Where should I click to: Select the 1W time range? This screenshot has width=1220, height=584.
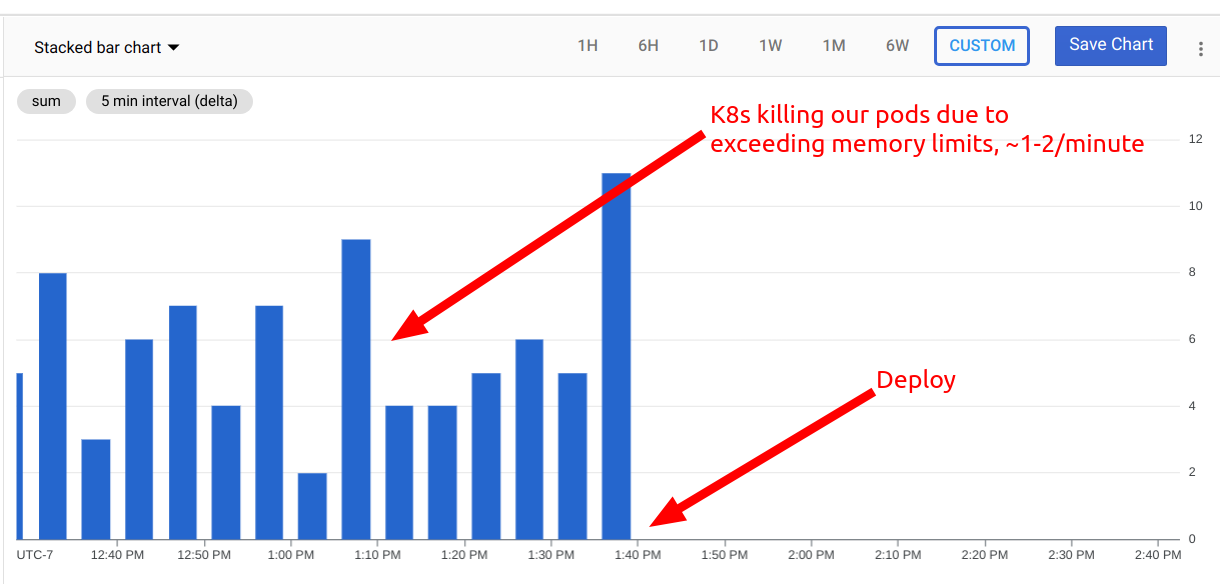pyautogui.click(x=770, y=45)
